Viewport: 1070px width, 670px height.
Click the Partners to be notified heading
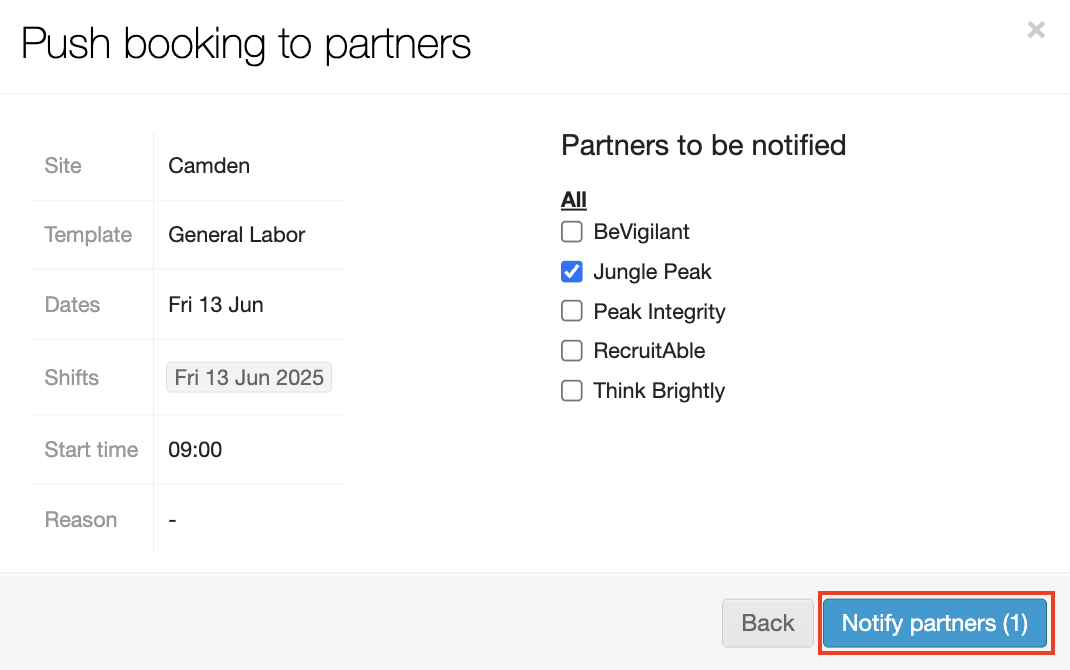pyautogui.click(x=704, y=146)
